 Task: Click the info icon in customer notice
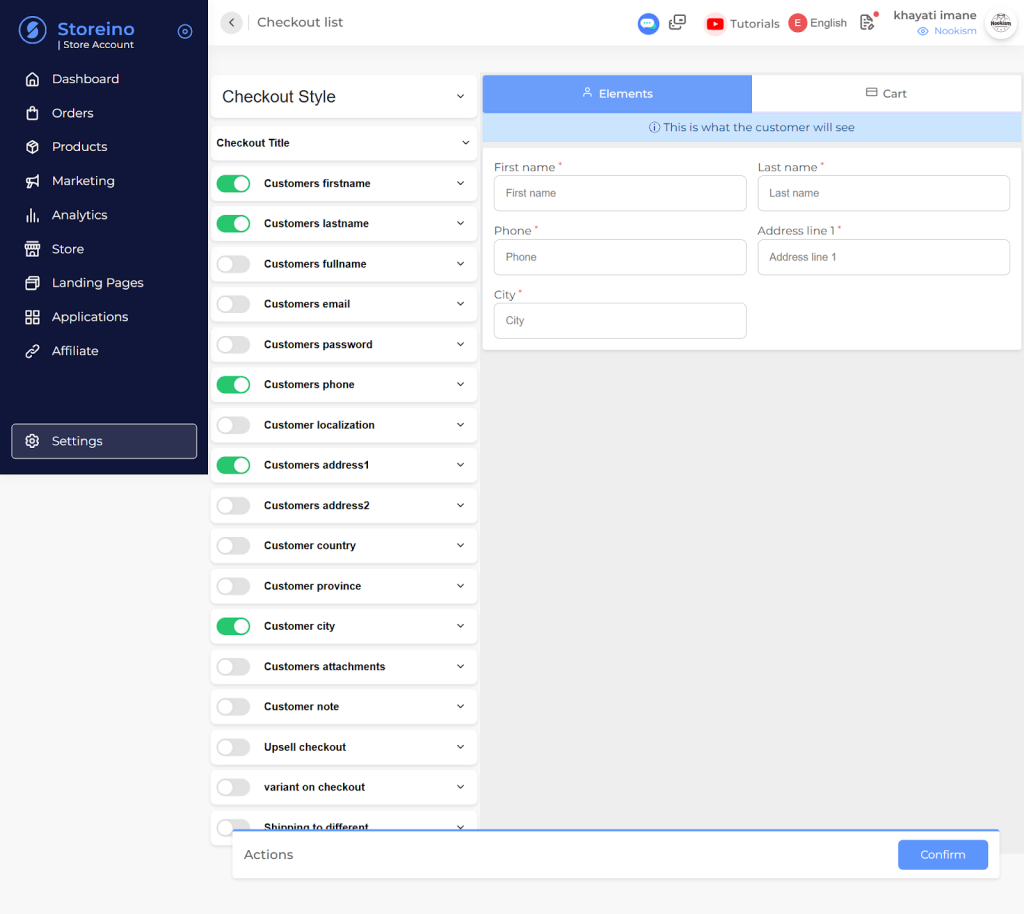(654, 127)
